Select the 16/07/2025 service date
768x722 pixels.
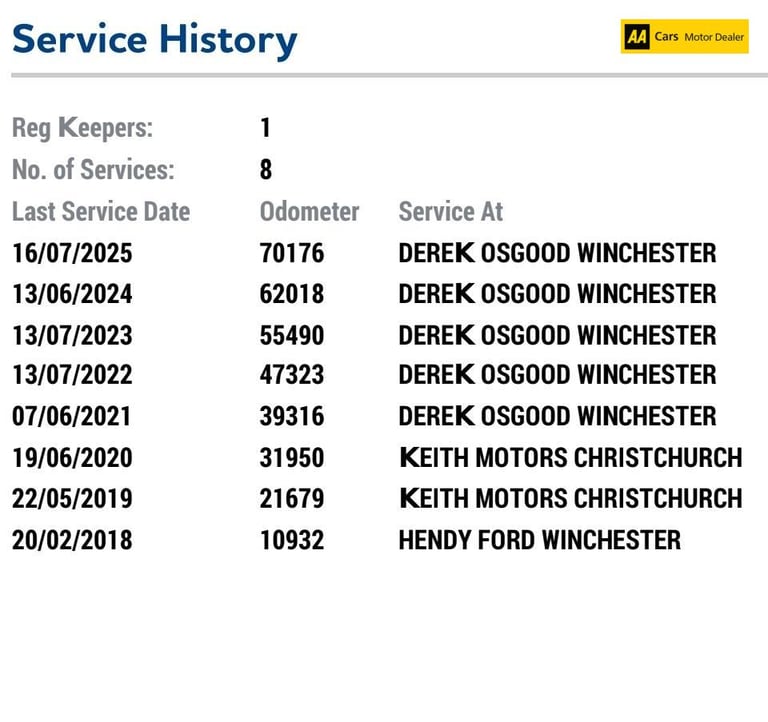[72, 253]
